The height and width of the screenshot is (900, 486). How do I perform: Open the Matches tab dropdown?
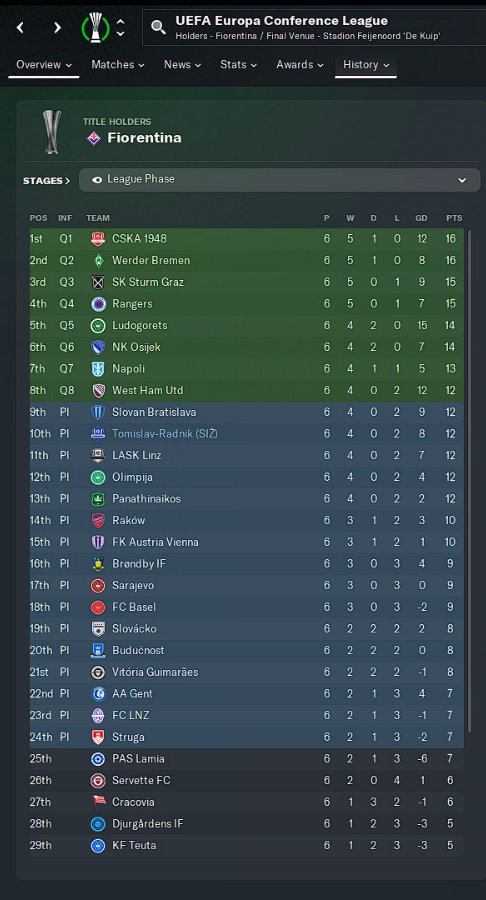(x=118, y=65)
